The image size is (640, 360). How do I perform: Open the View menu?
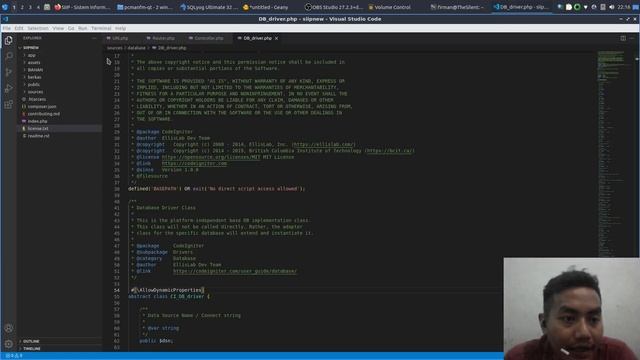(x=58, y=28)
